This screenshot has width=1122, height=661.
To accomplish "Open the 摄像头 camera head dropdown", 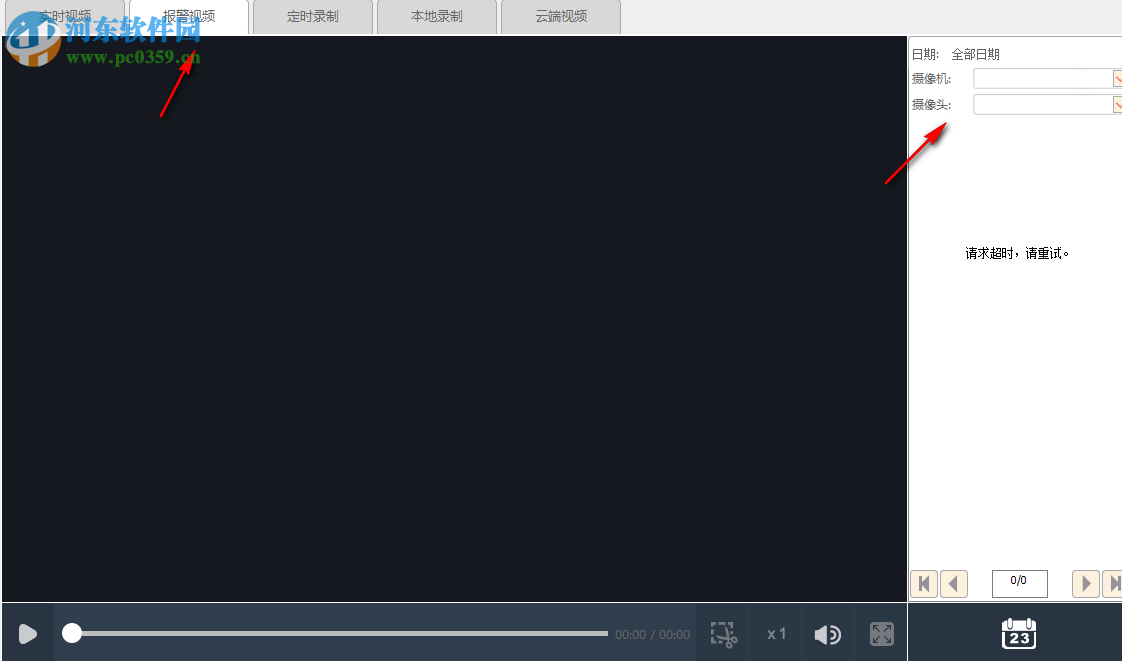I will tap(1045, 104).
